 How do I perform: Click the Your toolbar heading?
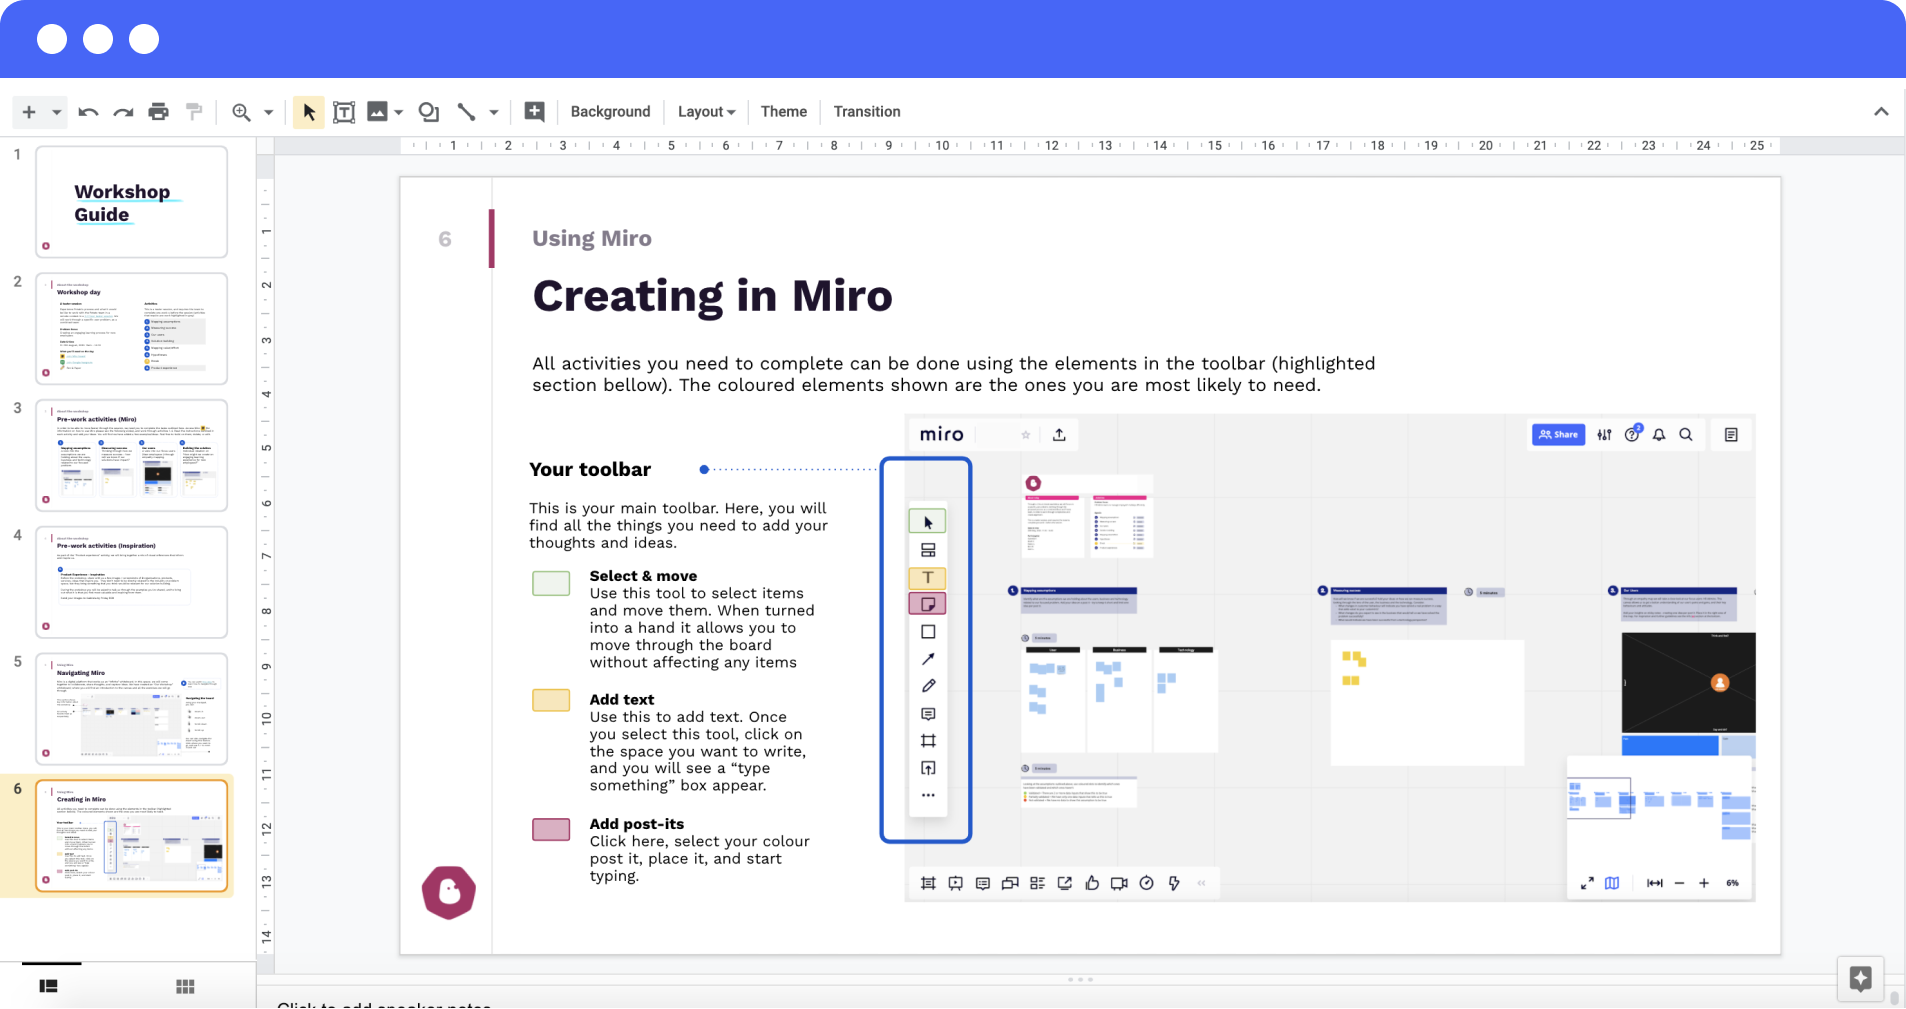590,469
